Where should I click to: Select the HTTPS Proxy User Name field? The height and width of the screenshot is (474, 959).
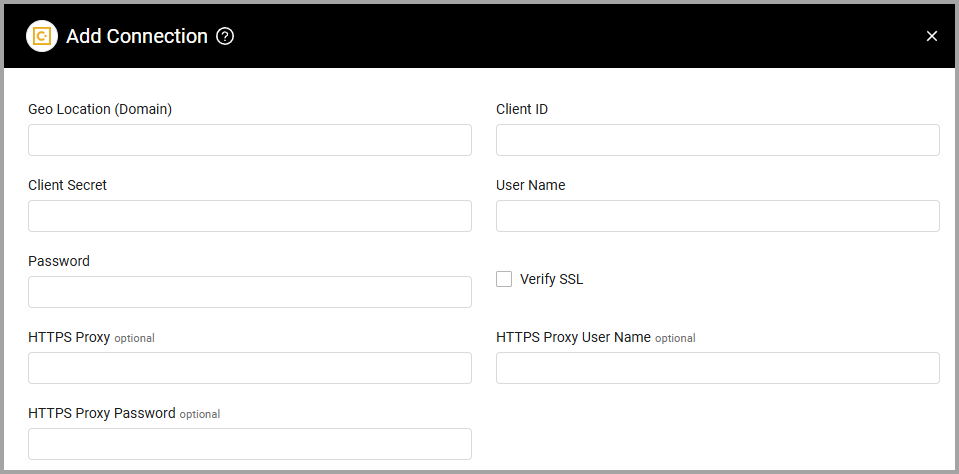(x=717, y=368)
